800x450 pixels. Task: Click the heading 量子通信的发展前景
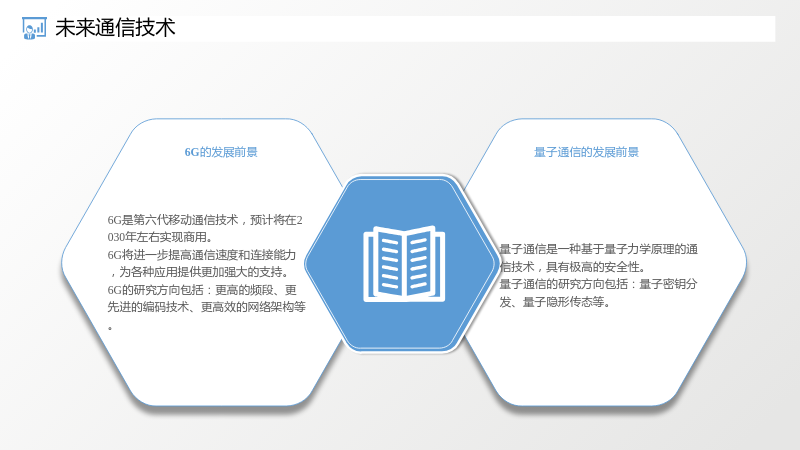[586, 152]
